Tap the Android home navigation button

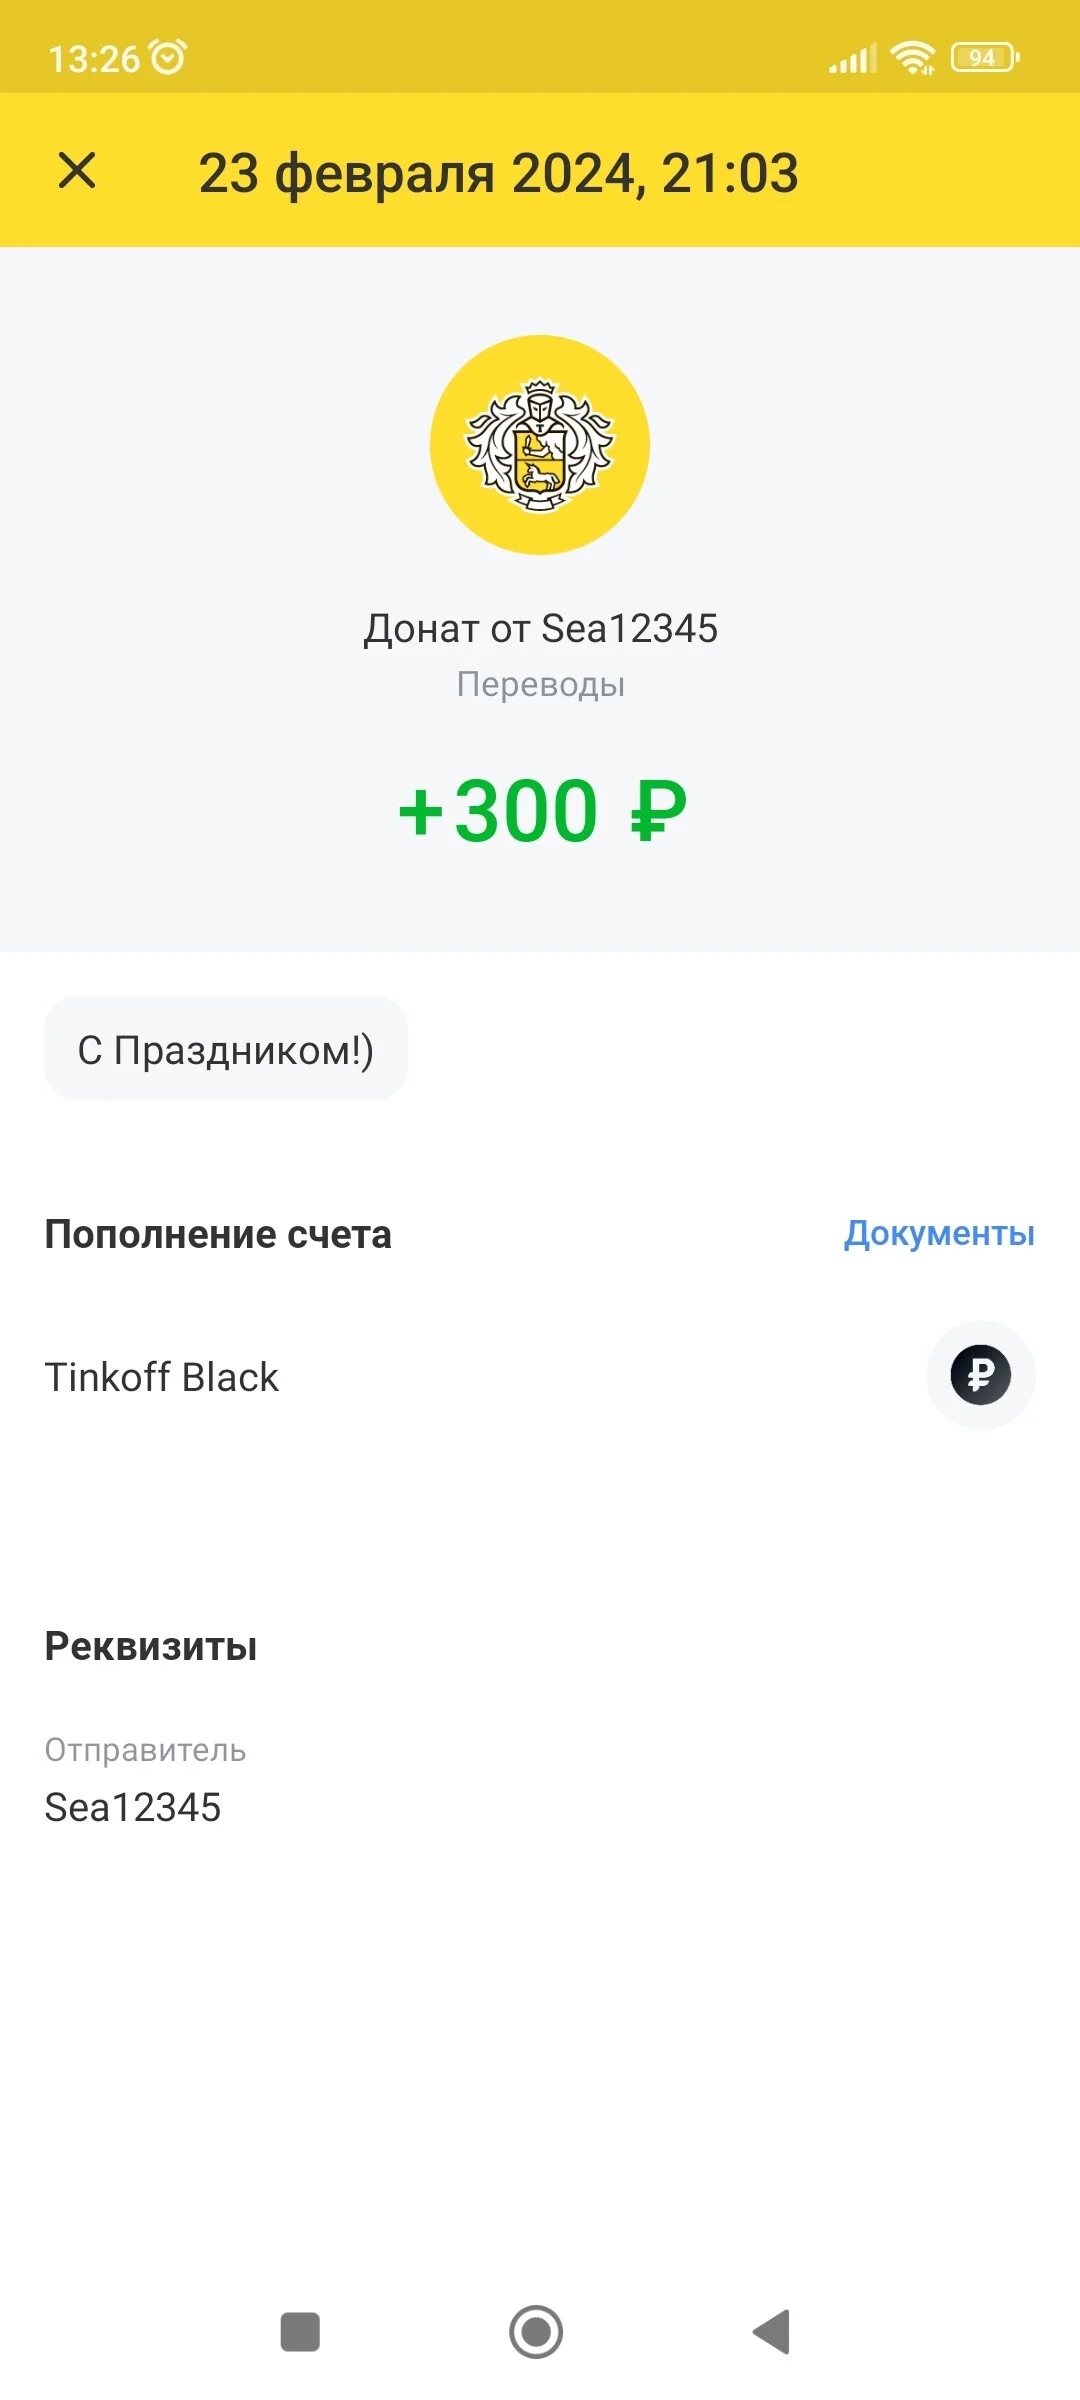536,2332
